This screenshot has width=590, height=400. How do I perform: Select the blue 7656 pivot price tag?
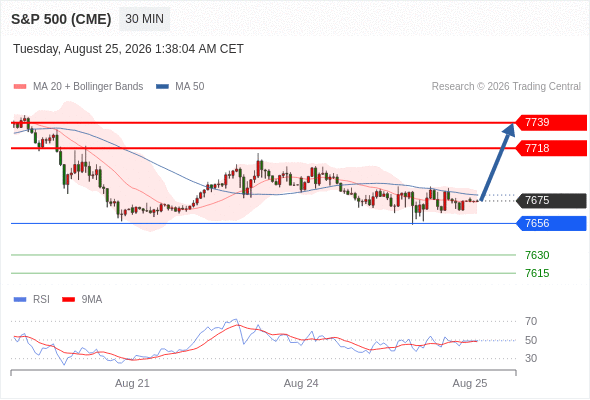[x=551, y=224]
